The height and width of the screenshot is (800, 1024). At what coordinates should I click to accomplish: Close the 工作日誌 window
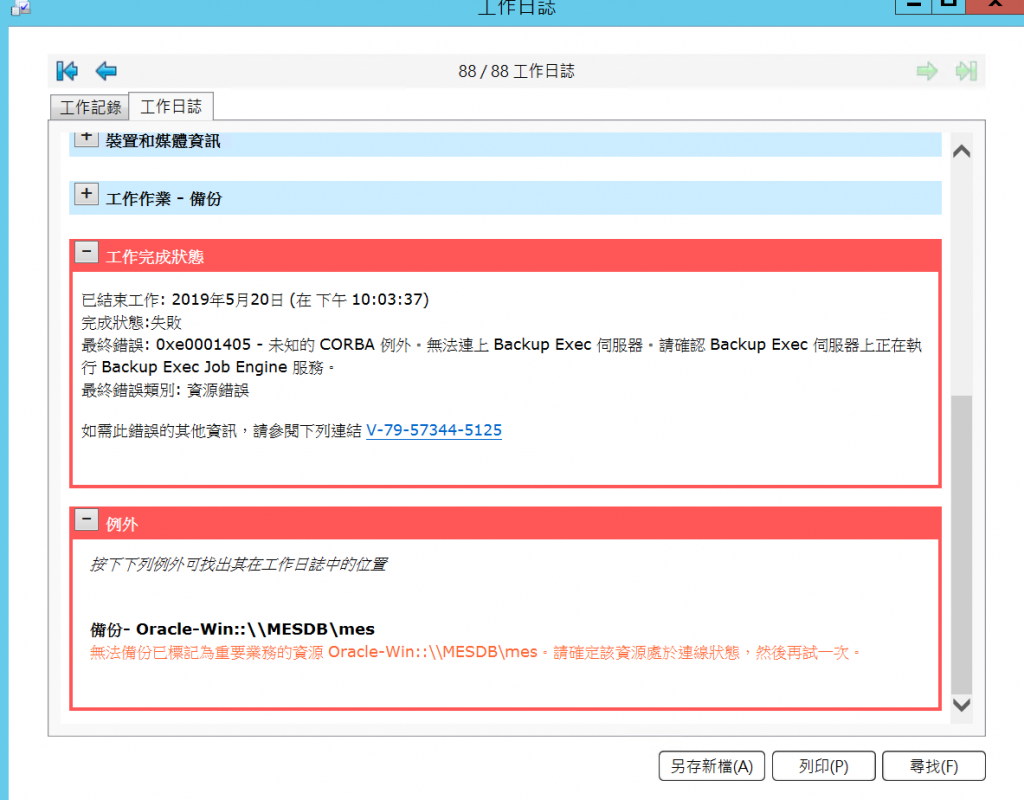click(995, 5)
